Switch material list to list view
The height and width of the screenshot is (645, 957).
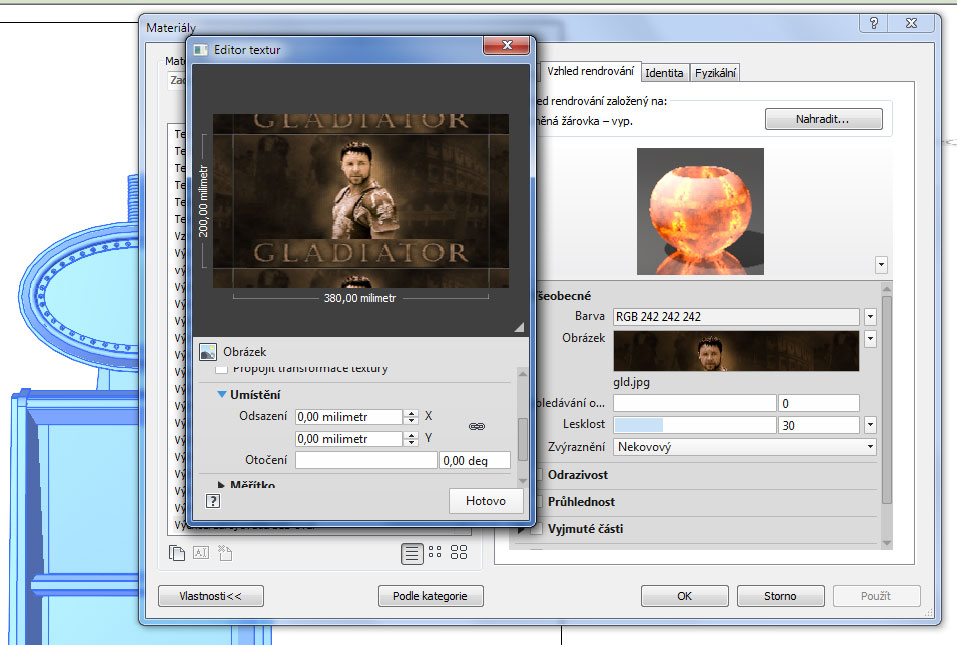(411, 552)
